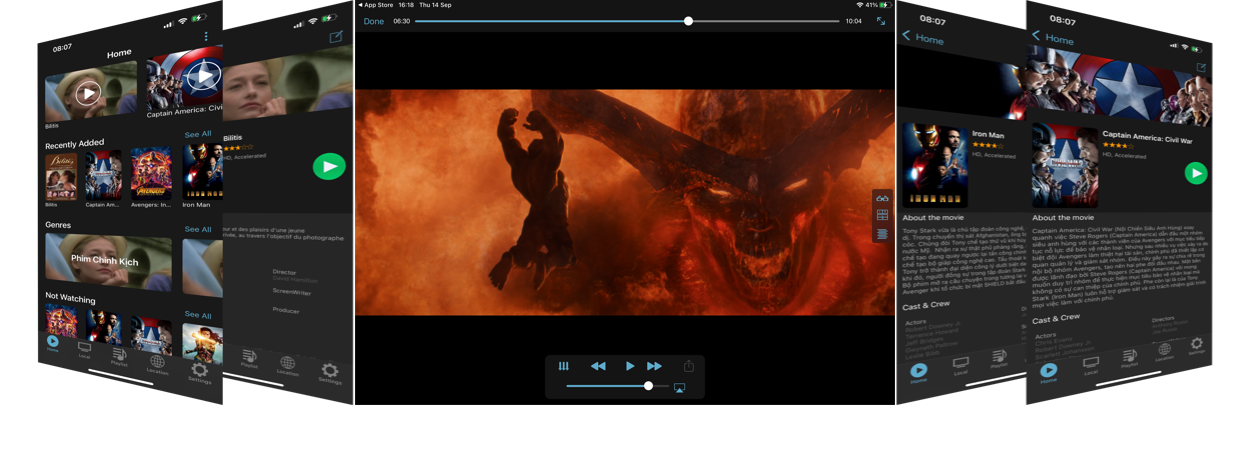The image size is (1250, 450).
Task: Toggle fullscreen with the top-right expand arrows
Action: coord(881,21)
